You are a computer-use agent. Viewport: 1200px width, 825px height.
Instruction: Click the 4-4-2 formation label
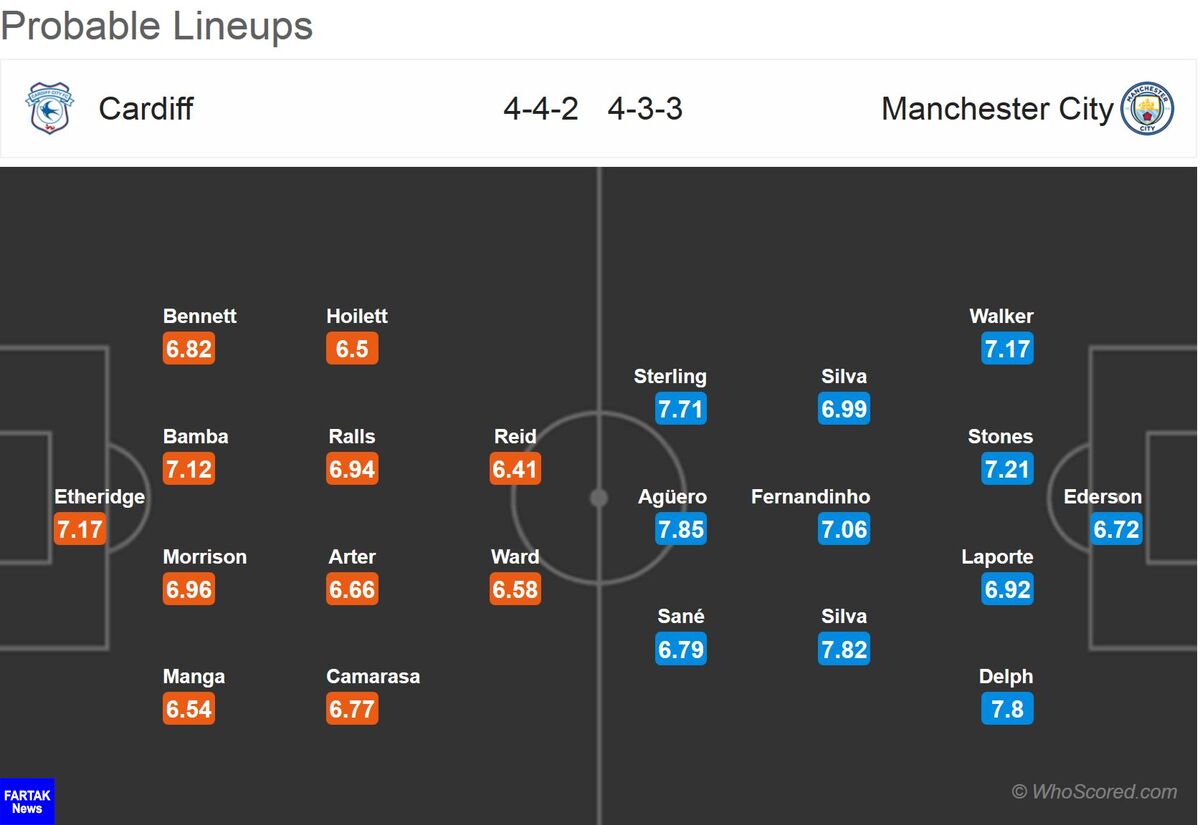(x=541, y=108)
